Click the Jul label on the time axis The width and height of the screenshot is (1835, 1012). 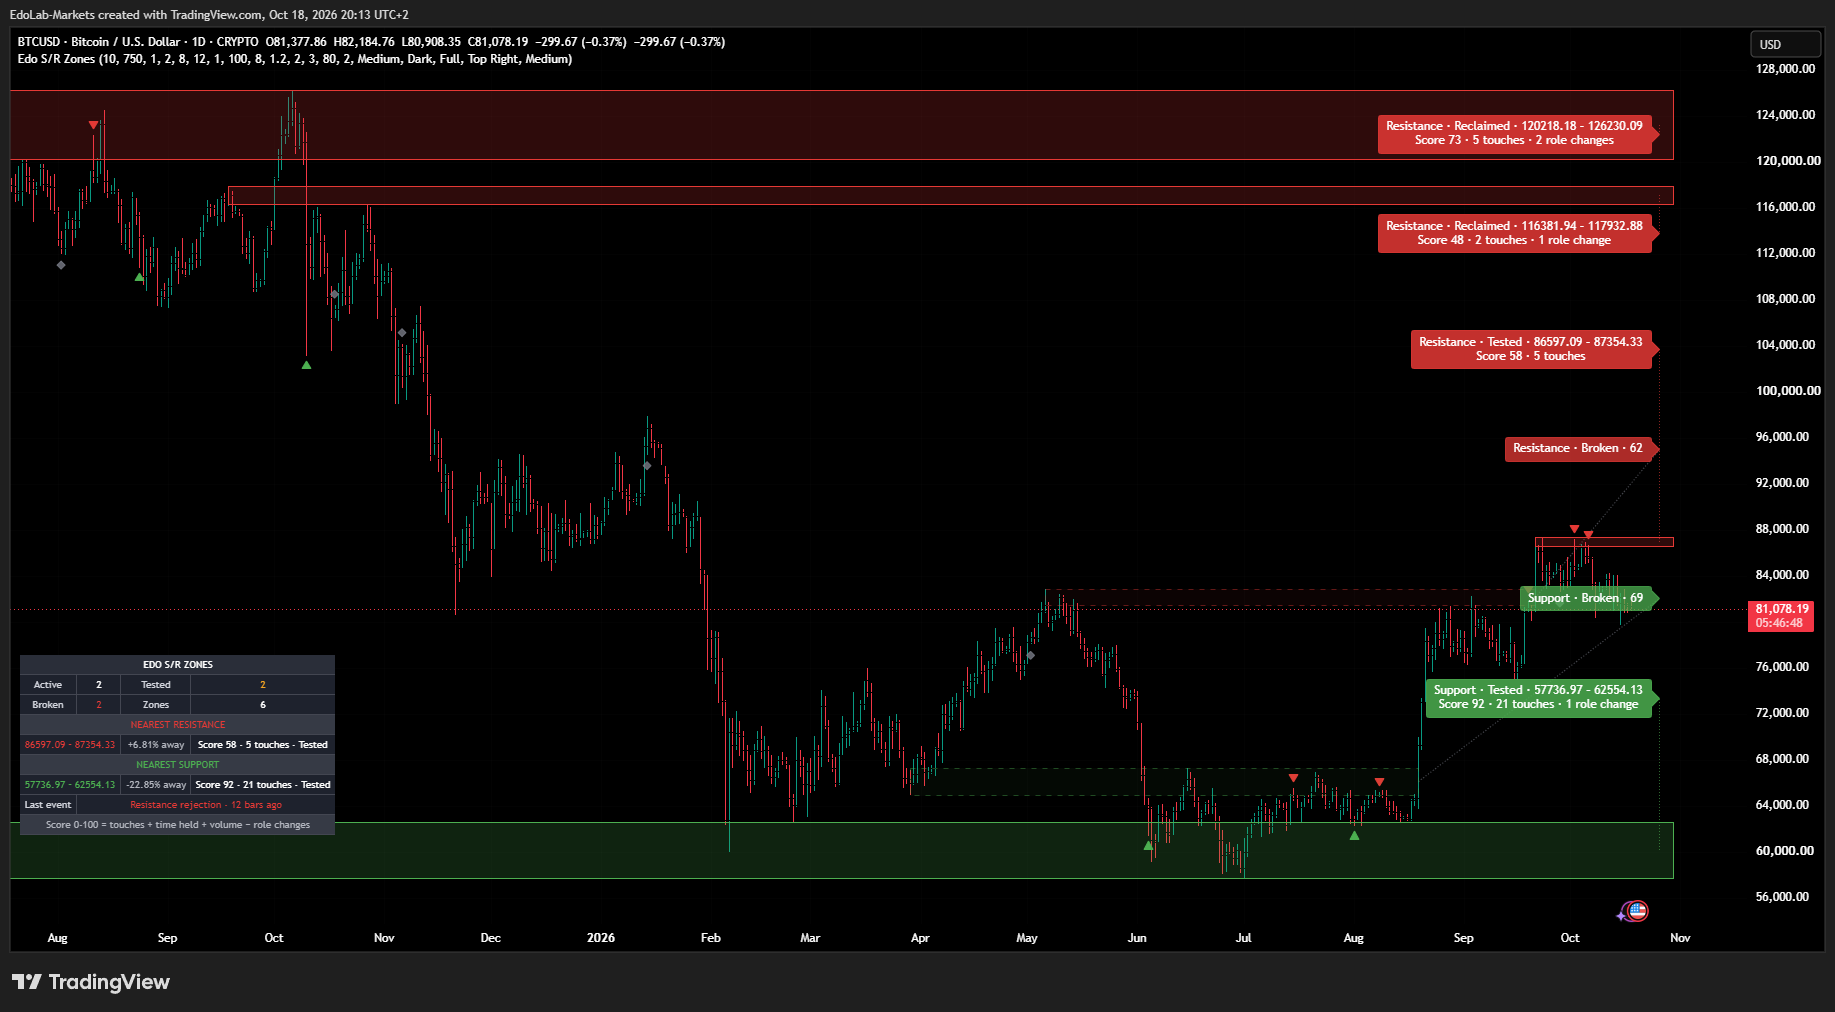pos(1243,938)
